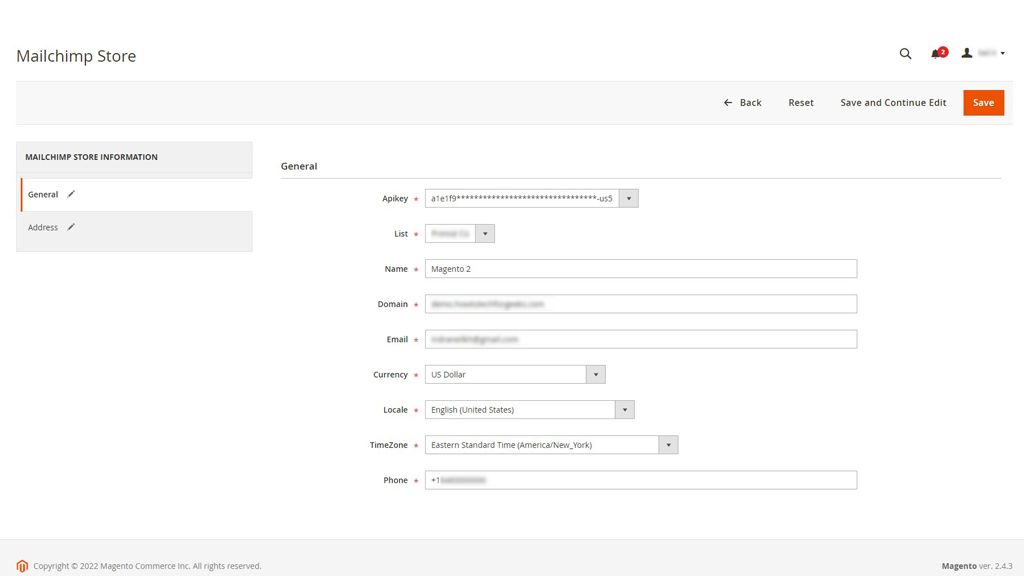
Task: Click the Magento logo in the footer
Action: pyautogui.click(x=22, y=565)
